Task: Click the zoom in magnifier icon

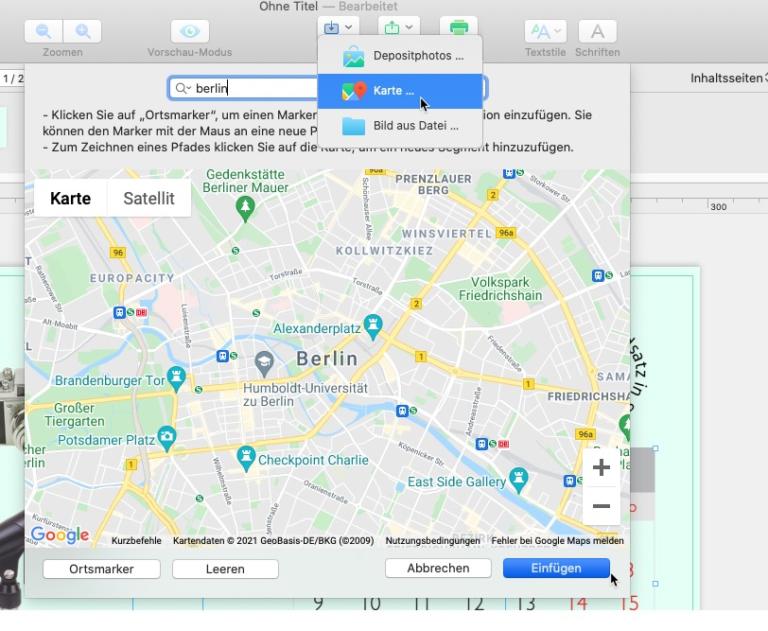Action: tap(82, 31)
